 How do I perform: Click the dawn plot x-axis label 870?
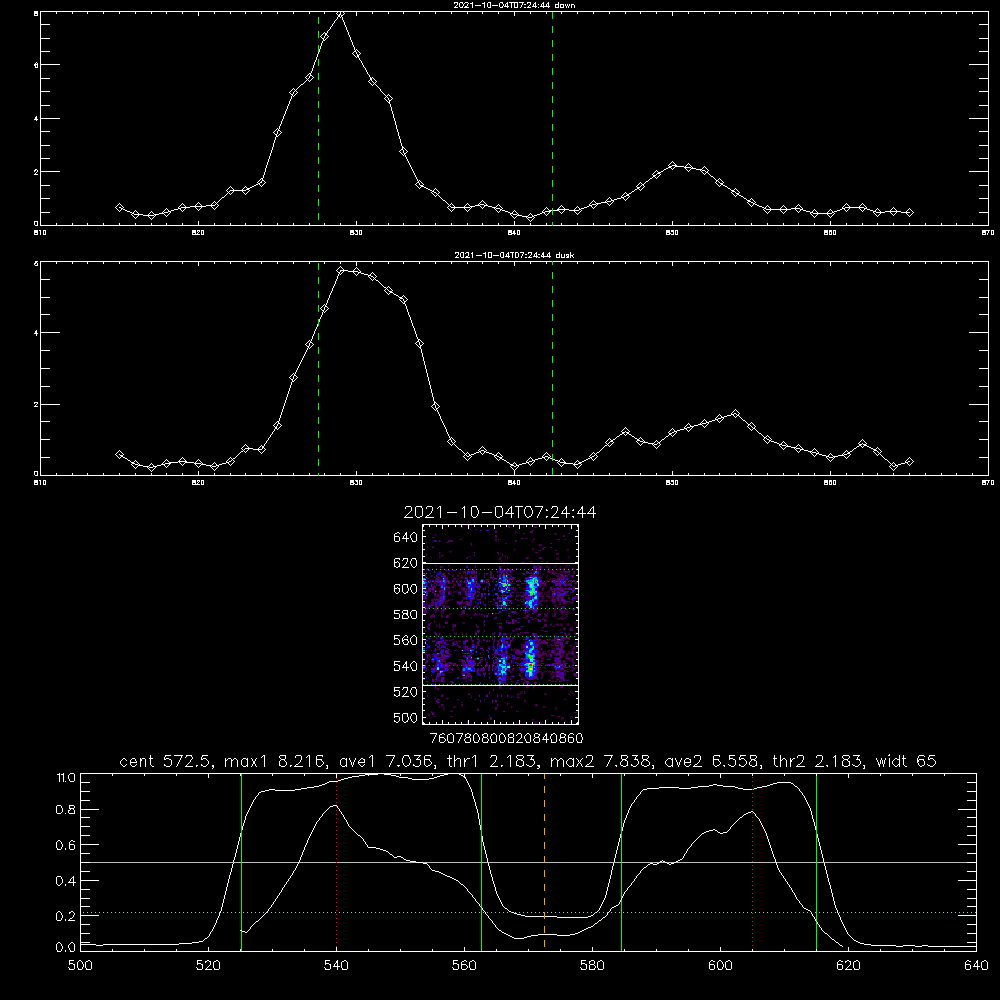point(987,233)
